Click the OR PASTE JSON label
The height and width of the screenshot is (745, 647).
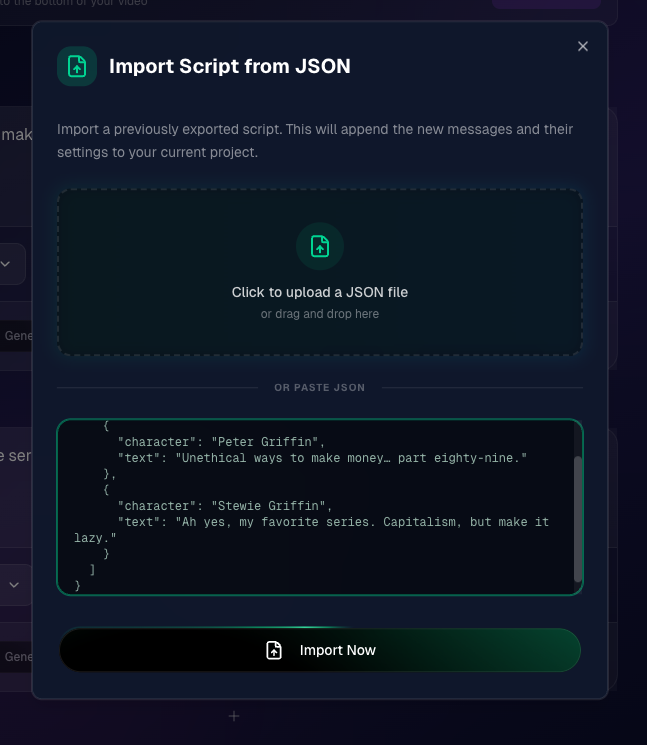click(x=320, y=388)
